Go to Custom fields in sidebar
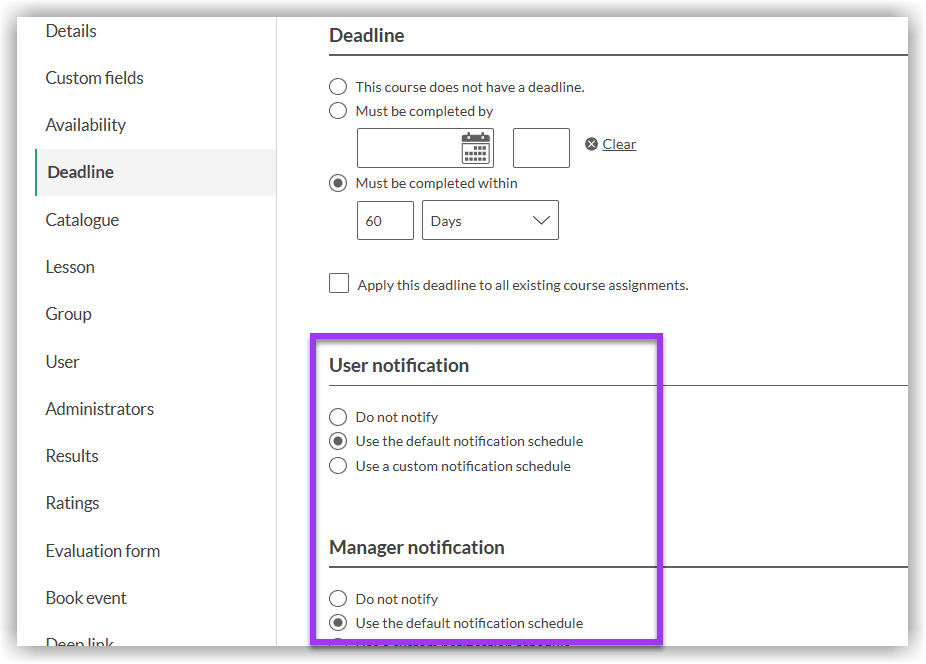 [94, 78]
